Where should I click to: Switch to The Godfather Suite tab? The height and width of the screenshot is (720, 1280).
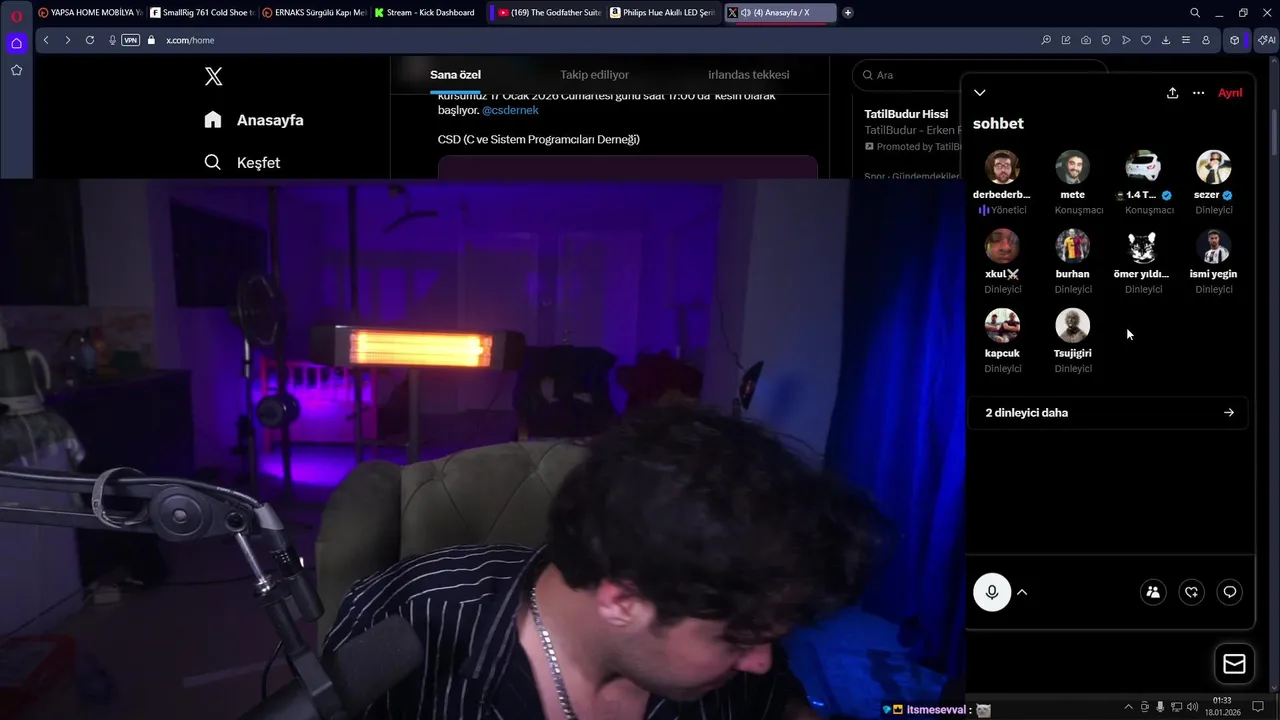pos(550,13)
